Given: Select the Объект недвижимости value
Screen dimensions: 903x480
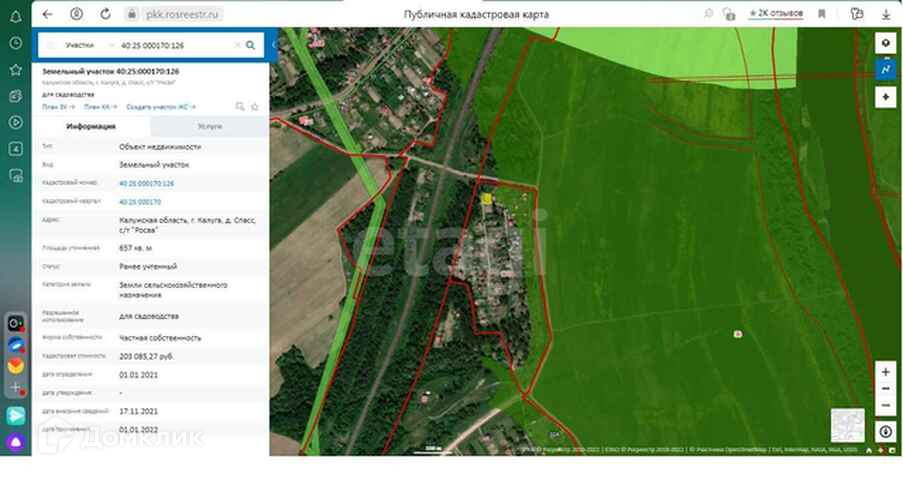Looking at the screenshot, I should [160, 147].
